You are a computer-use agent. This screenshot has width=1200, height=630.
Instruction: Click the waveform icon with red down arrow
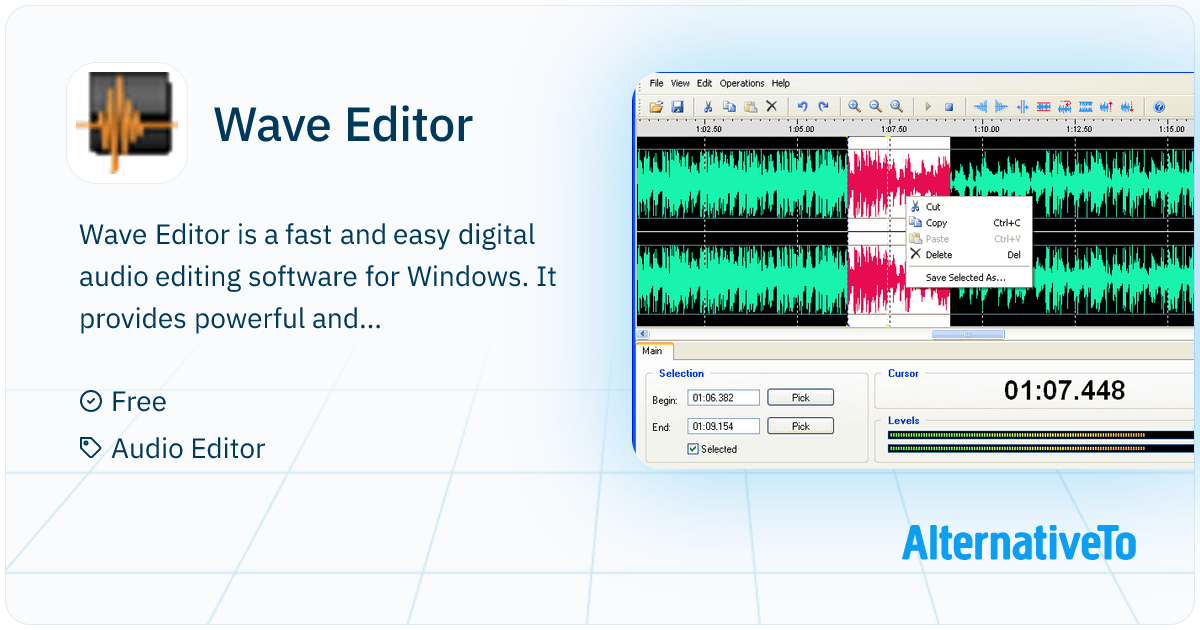coord(1128,107)
